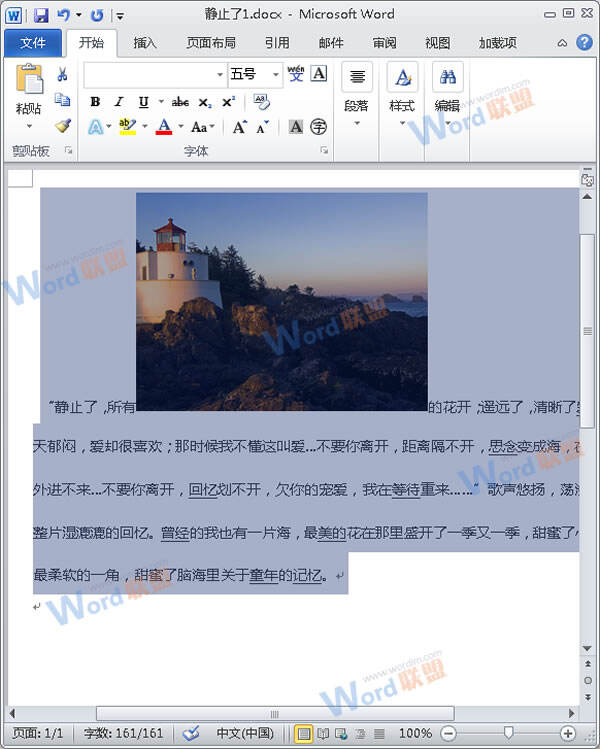Image resolution: width=600 pixels, height=749 pixels.
Task: Open the underline style dropdown arrow
Action: tap(161, 102)
